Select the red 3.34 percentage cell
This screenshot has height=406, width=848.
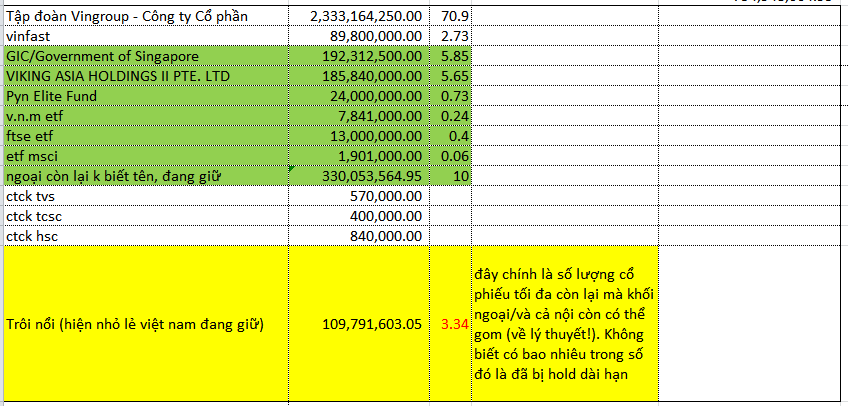pos(451,325)
